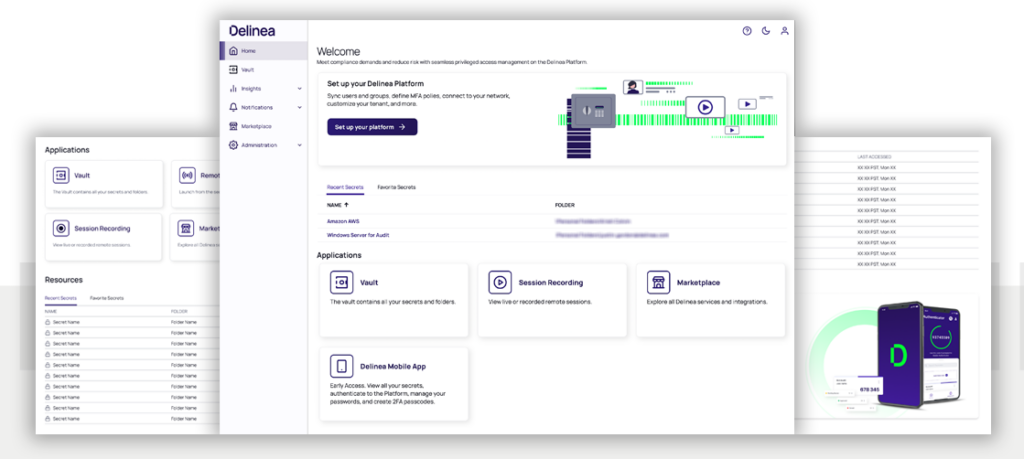
Task: Click the NAME column sort arrow
Action: click(346, 205)
